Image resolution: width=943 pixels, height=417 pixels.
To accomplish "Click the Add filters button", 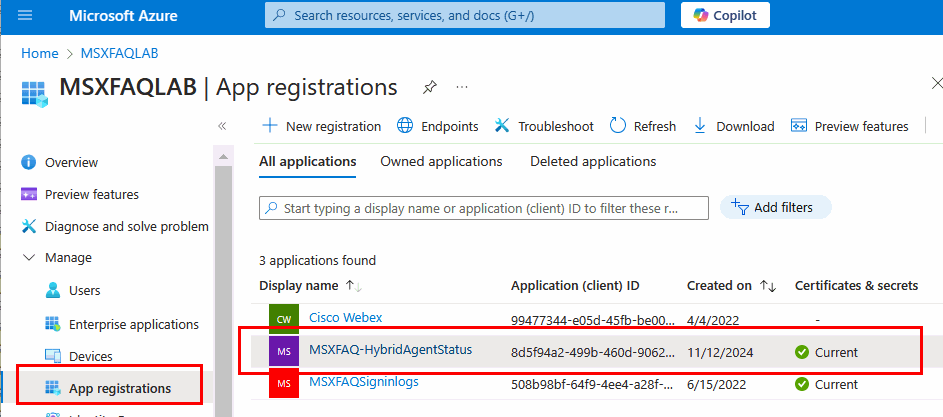I will [x=776, y=208].
